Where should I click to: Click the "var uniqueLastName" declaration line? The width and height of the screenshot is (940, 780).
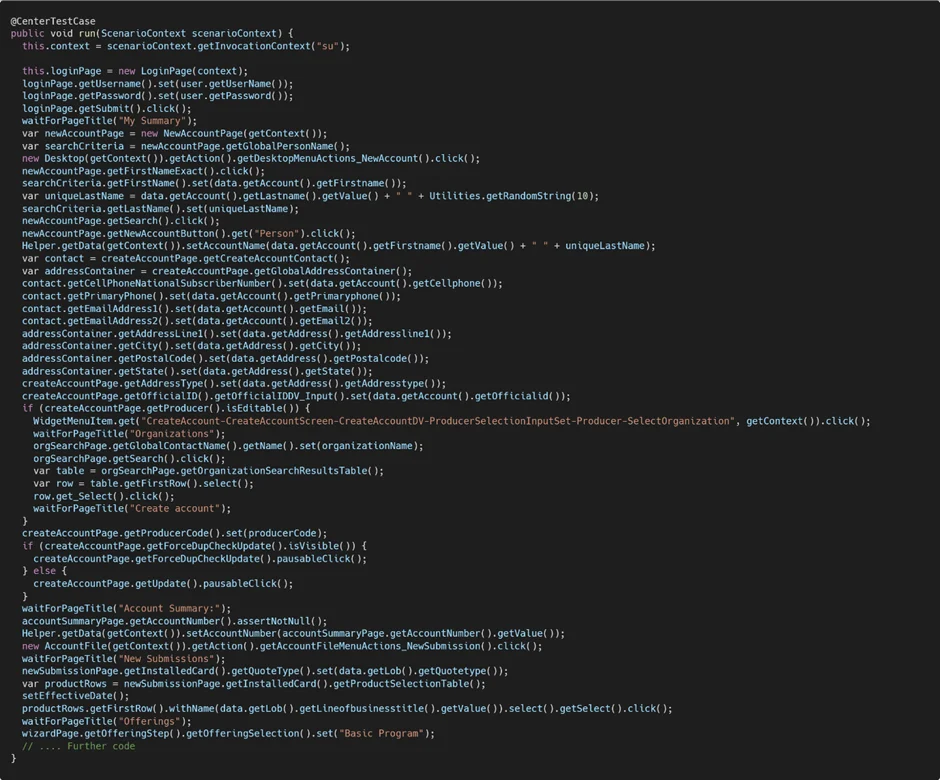[311, 196]
